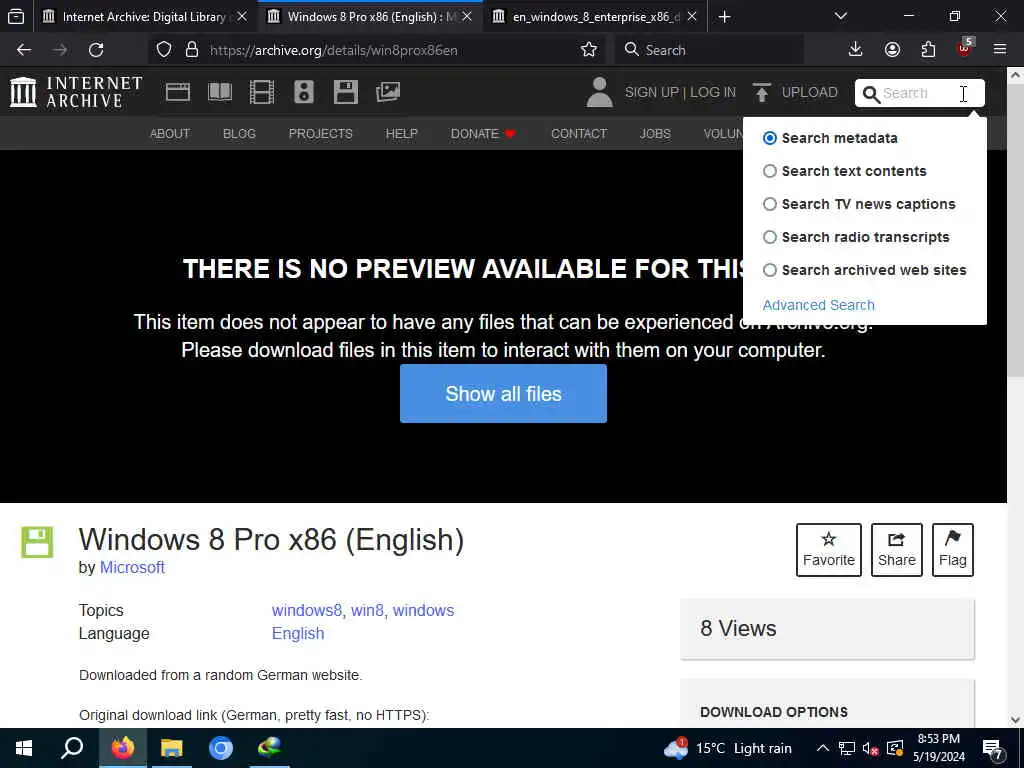Switch to Internet Archive: Digital Library tab
Image resolution: width=1024 pixels, height=768 pixels.
(144, 17)
